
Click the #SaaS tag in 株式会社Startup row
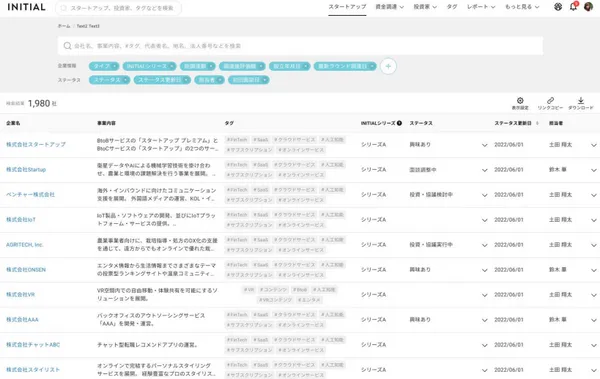pyautogui.click(x=260, y=165)
